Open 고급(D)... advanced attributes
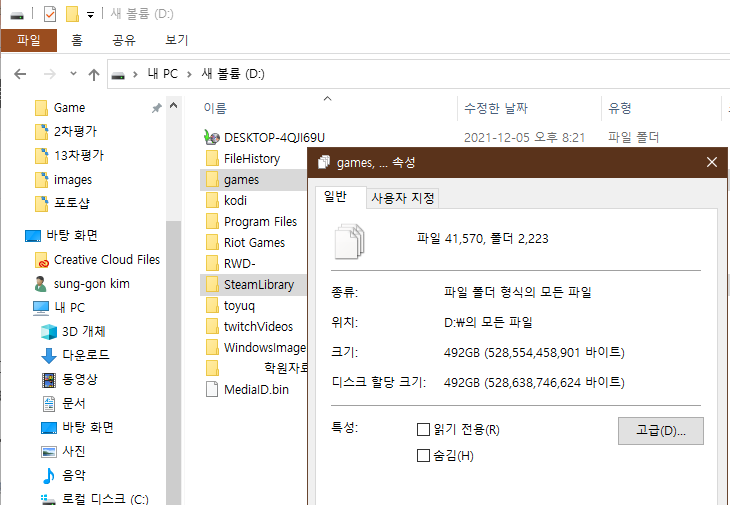The image size is (730, 505). click(x=661, y=431)
